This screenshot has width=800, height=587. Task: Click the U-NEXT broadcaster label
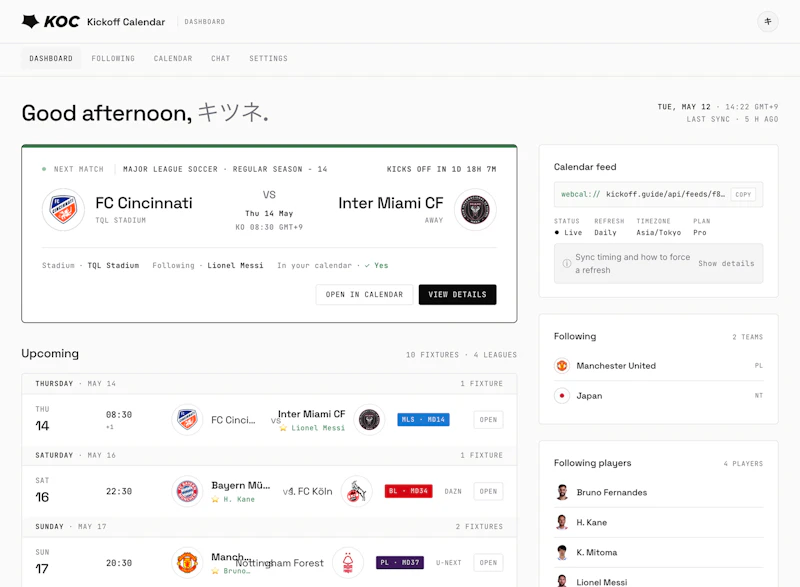448,563
